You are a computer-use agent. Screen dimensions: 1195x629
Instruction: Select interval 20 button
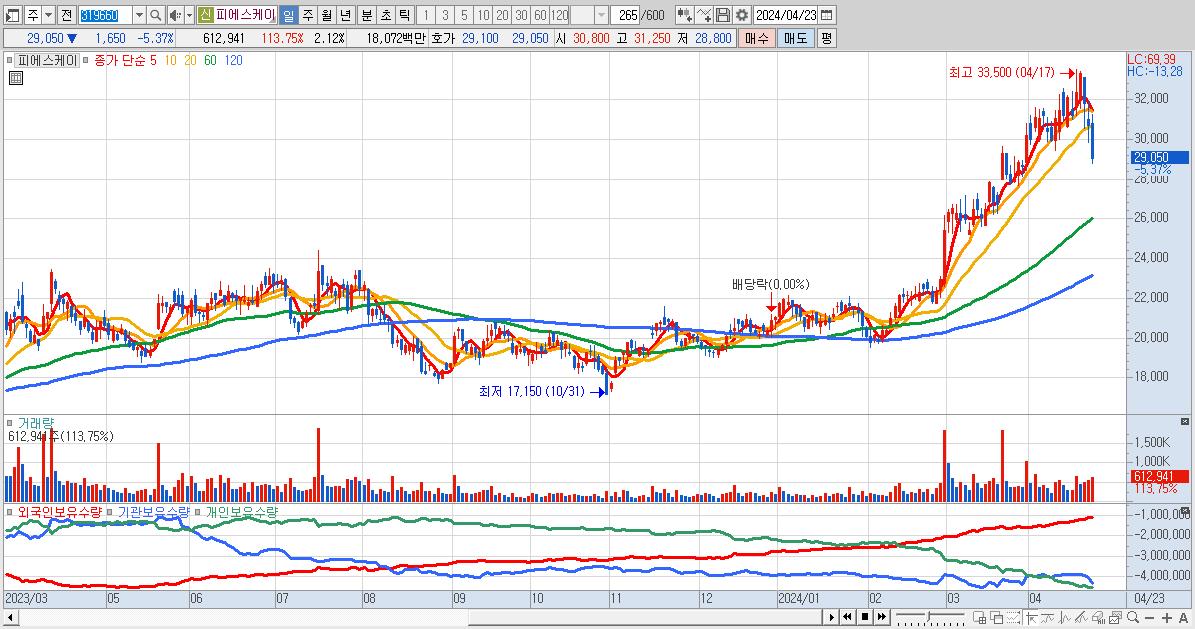tap(502, 14)
